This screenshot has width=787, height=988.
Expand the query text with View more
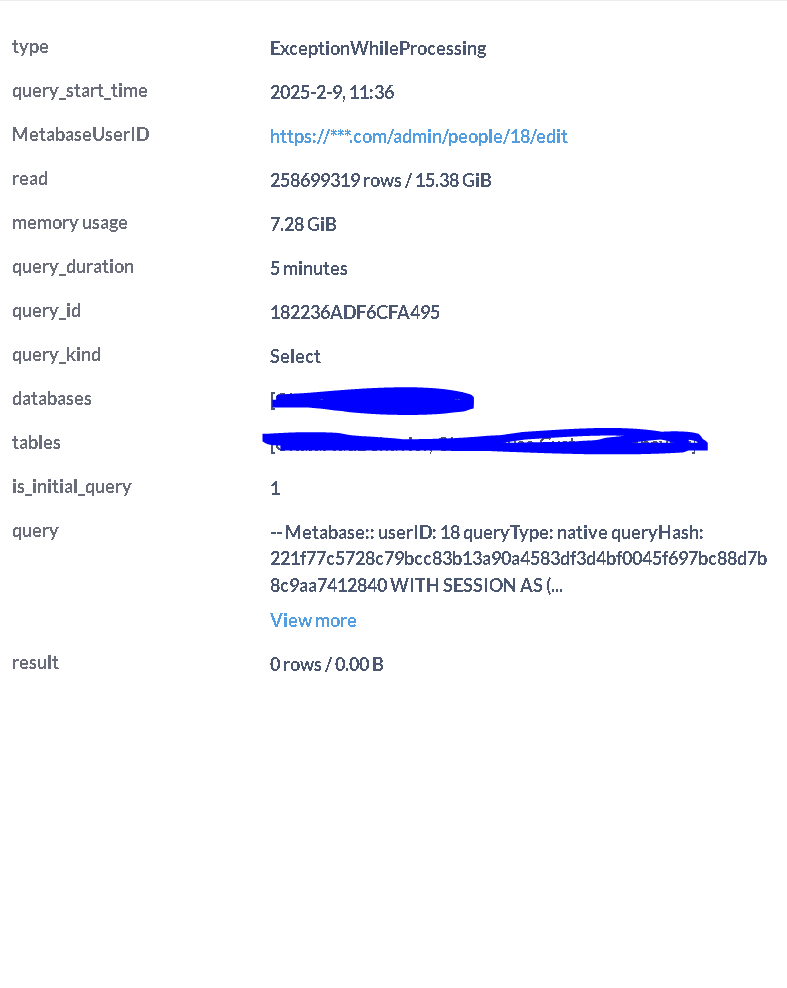[x=313, y=621]
